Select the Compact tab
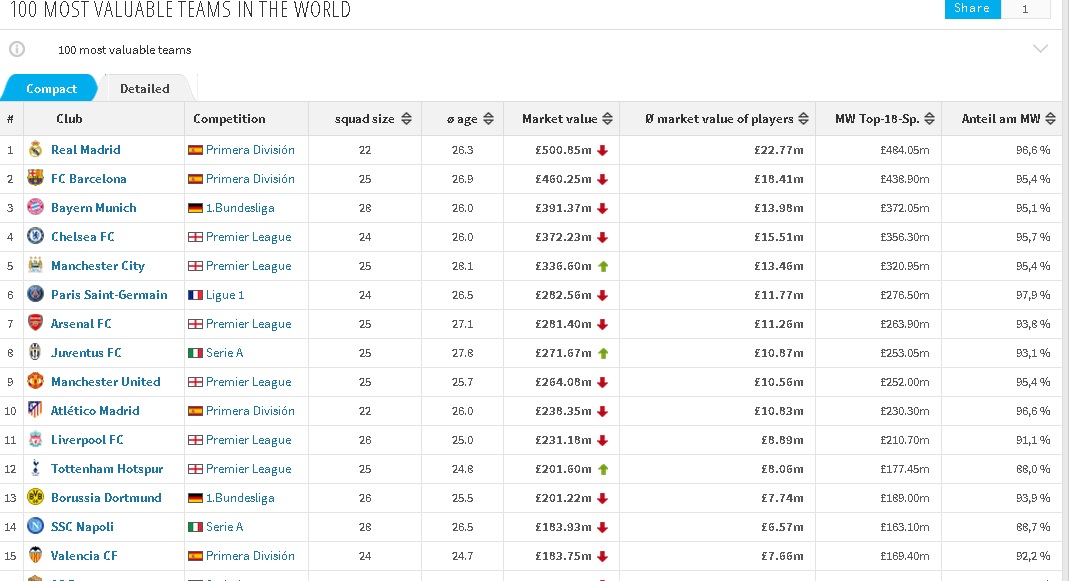Screen dimensions: 1069x581 pyautogui.click(x=51, y=89)
